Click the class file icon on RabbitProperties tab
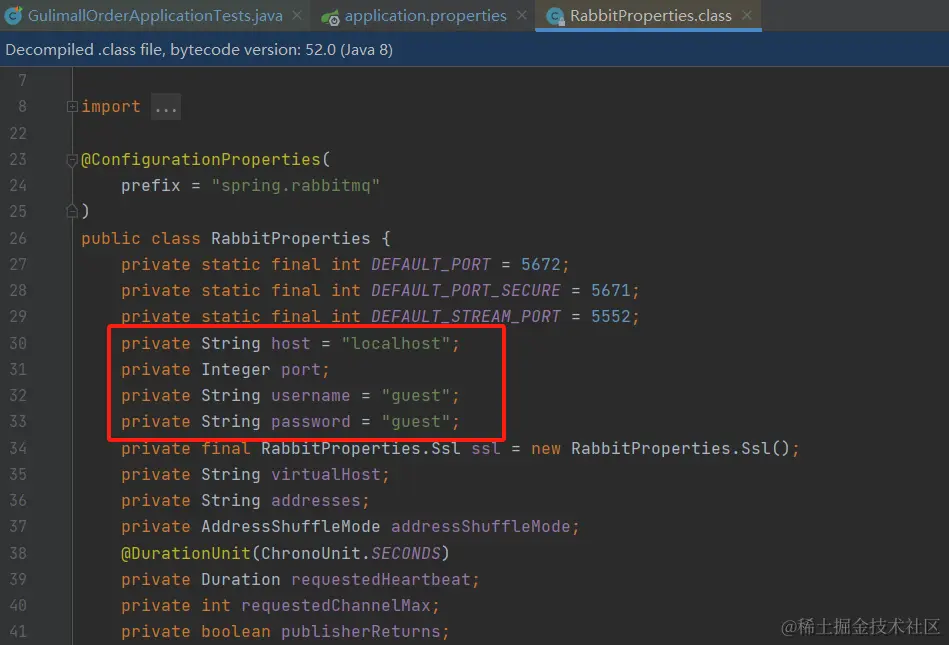 click(554, 17)
